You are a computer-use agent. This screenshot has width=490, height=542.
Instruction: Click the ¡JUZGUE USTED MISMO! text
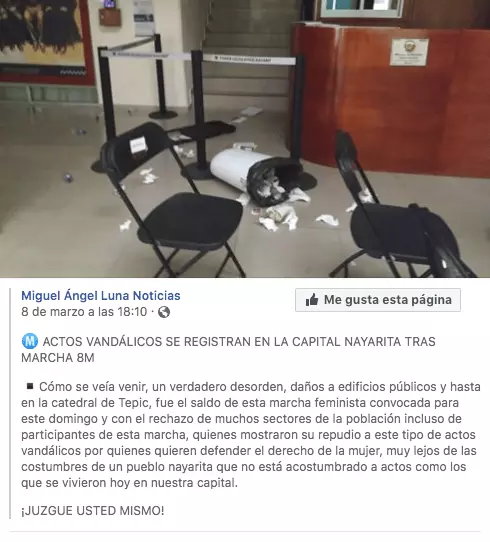pos(93,511)
